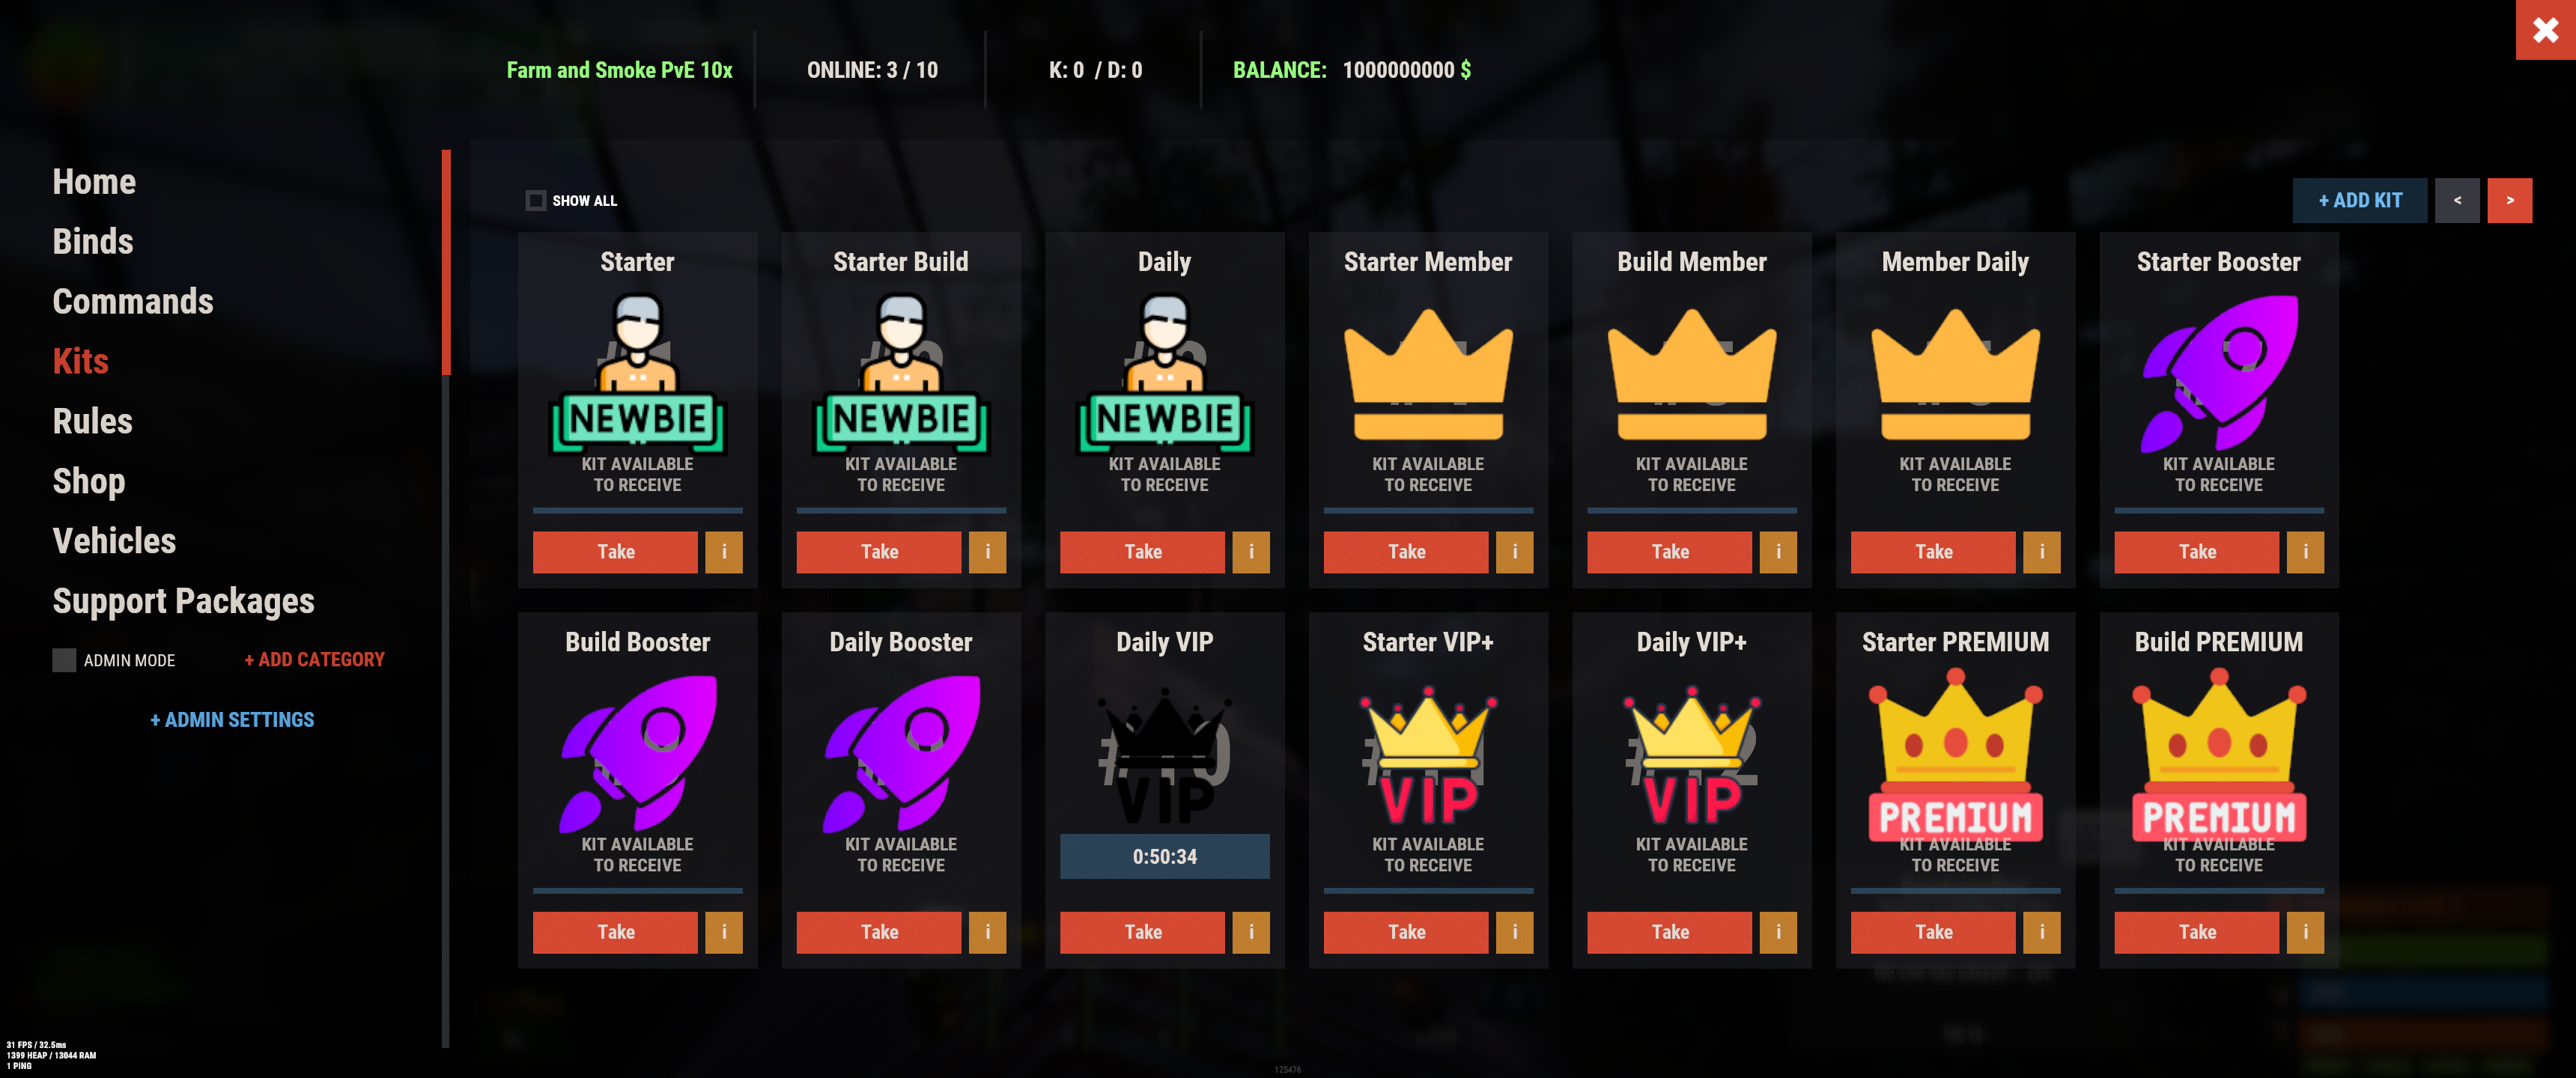Open info for the Build PREMIUM kit
Viewport: 2576px width, 1078px height.
(x=2305, y=932)
